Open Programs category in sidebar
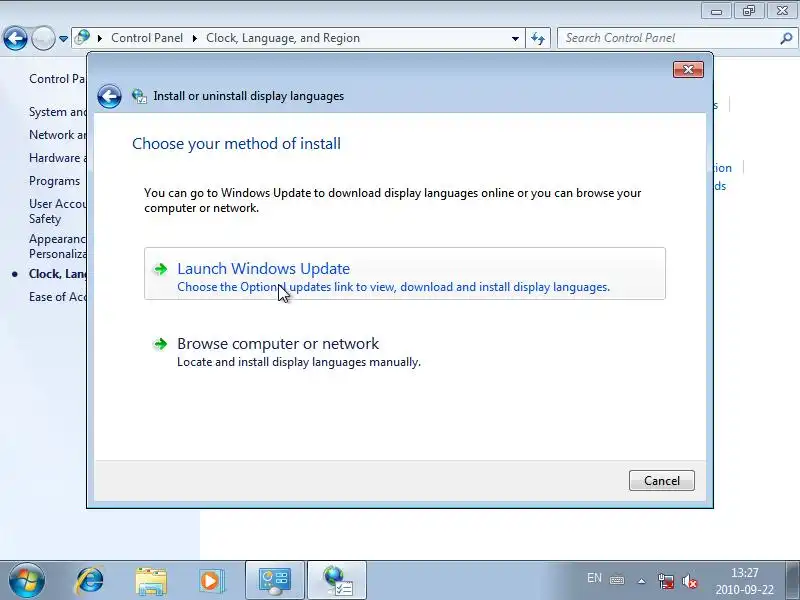This screenshot has height=600, width=800. tap(55, 181)
